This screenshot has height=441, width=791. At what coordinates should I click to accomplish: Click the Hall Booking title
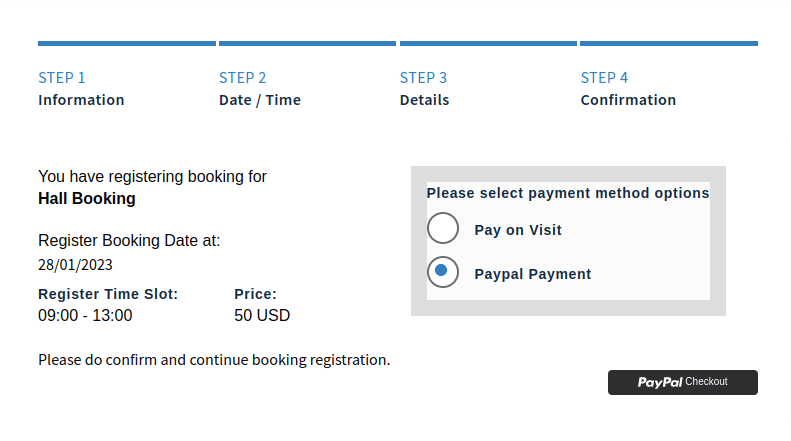pyautogui.click(x=86, y=199)
